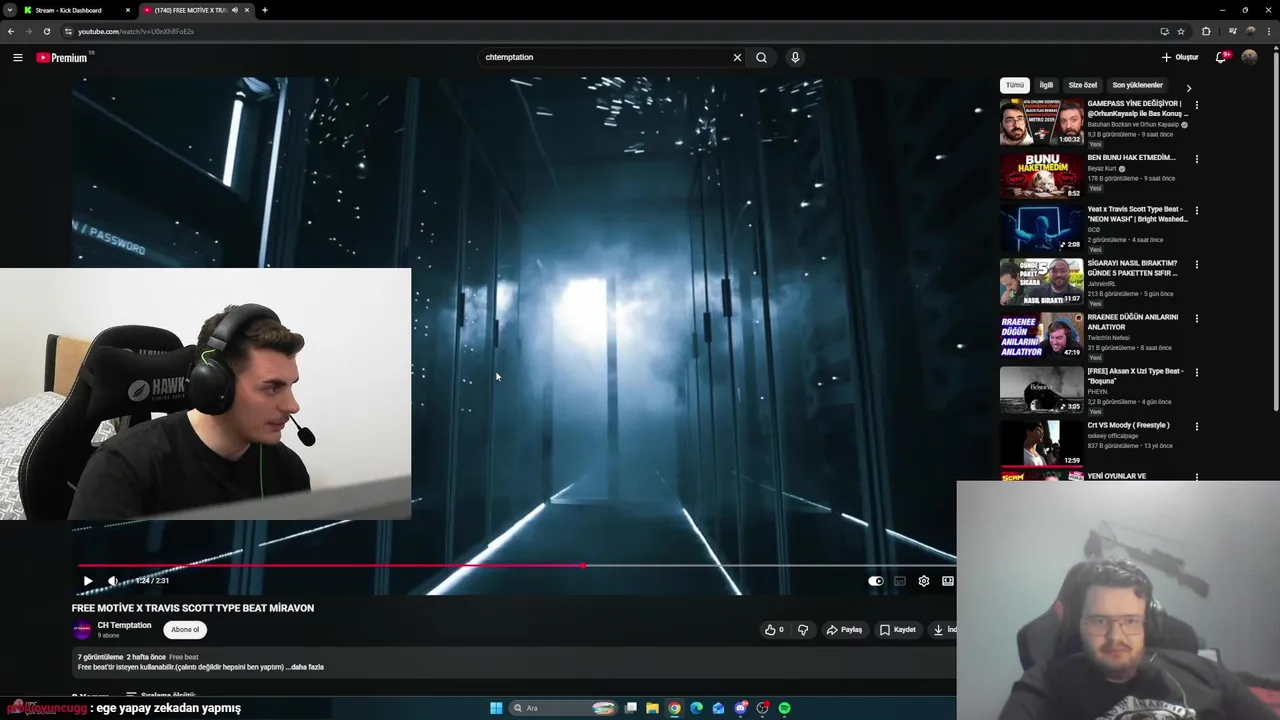Viewport: 1280px width, 720px height.
Task: Open options for NEON WASH type beat video
Action: pyautogui.click(x=1197, y=211)
